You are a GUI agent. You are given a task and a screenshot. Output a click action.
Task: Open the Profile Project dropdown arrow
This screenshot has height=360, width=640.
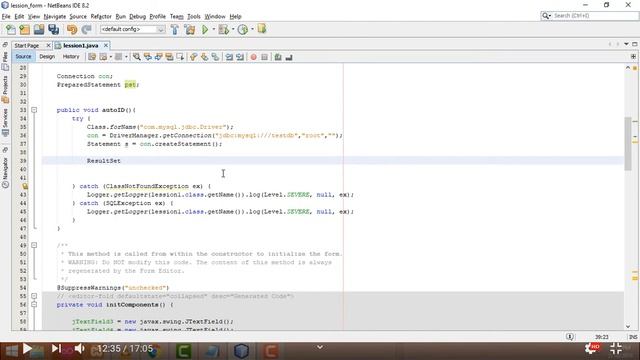coord(252,29)
